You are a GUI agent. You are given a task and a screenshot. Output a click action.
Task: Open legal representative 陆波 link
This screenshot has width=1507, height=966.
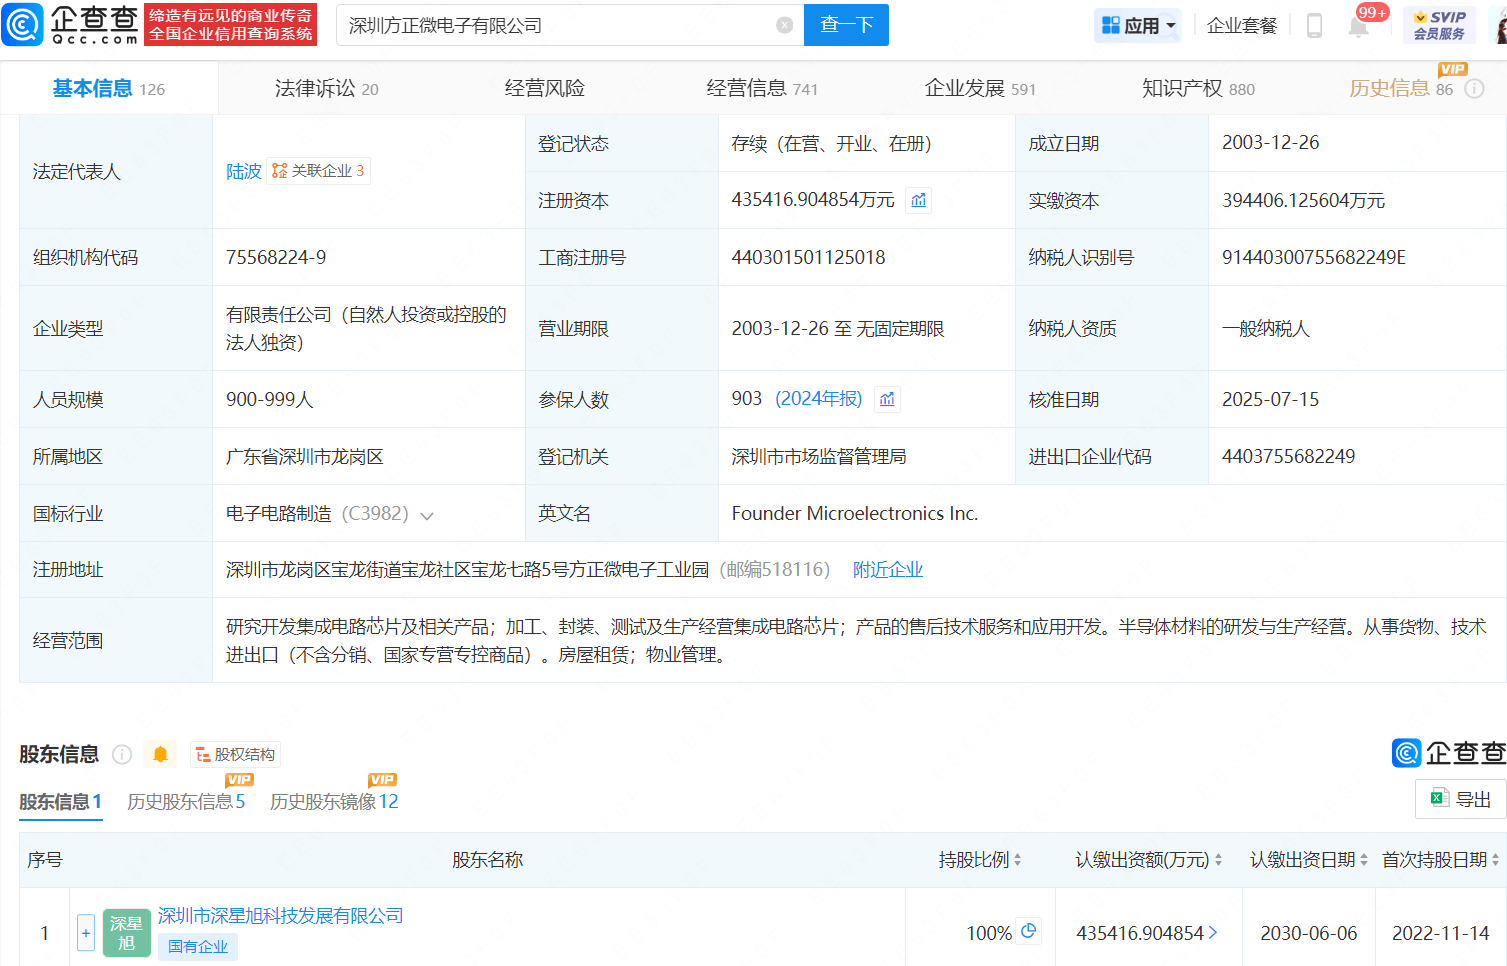(243, 172)
